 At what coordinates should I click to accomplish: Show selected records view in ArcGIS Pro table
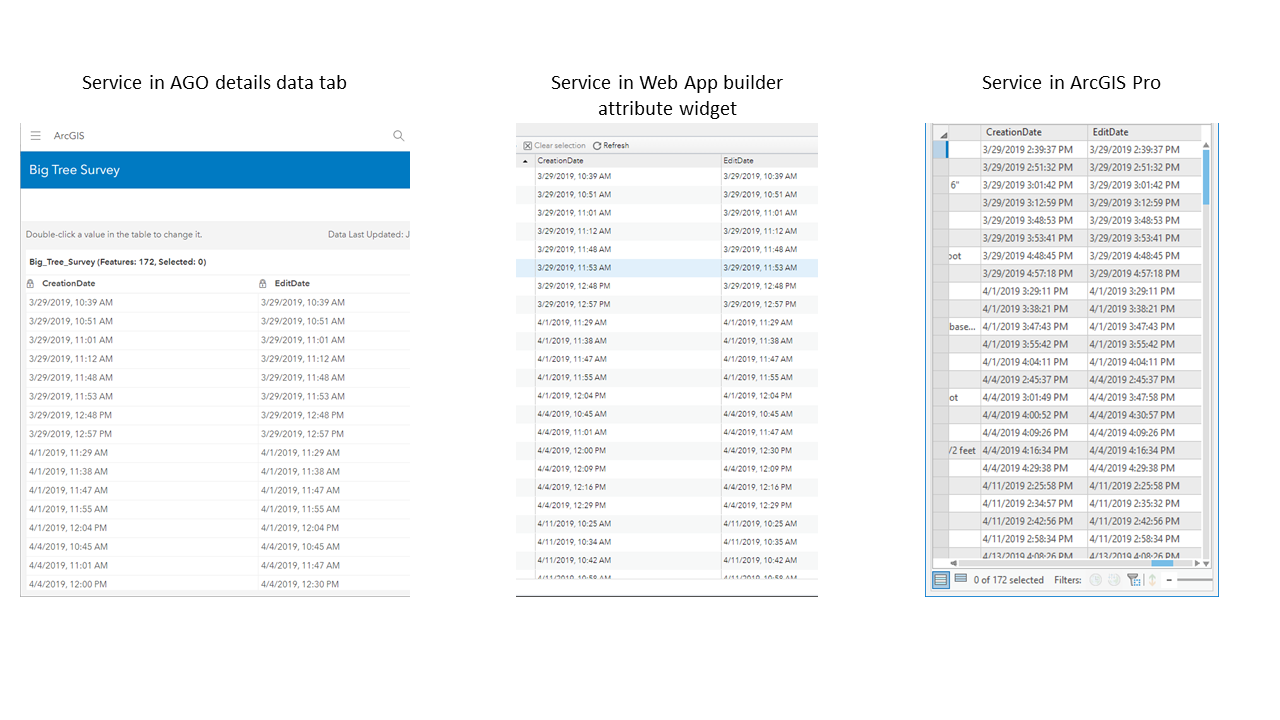(961, 578)
